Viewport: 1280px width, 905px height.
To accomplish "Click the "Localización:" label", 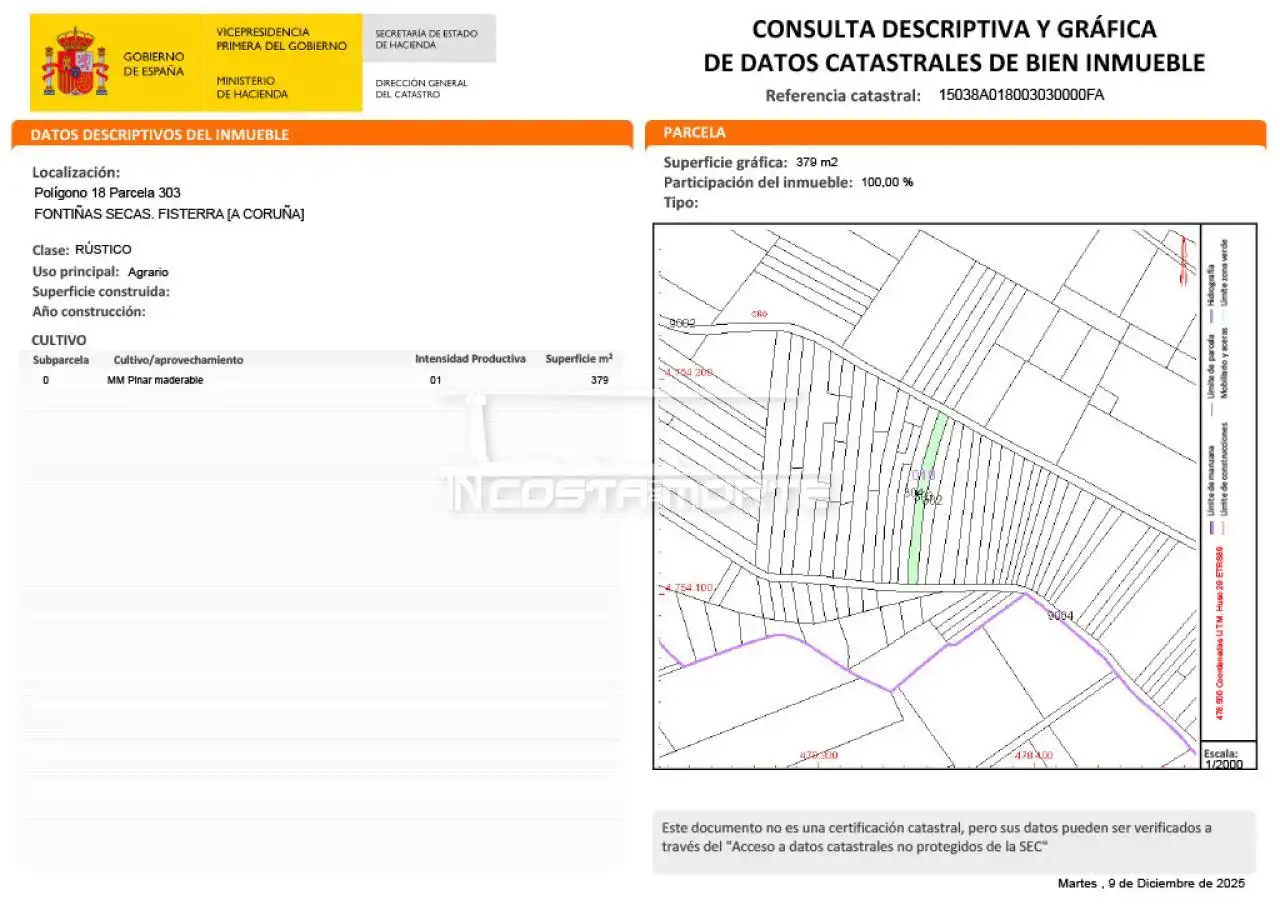I will 76,172.
